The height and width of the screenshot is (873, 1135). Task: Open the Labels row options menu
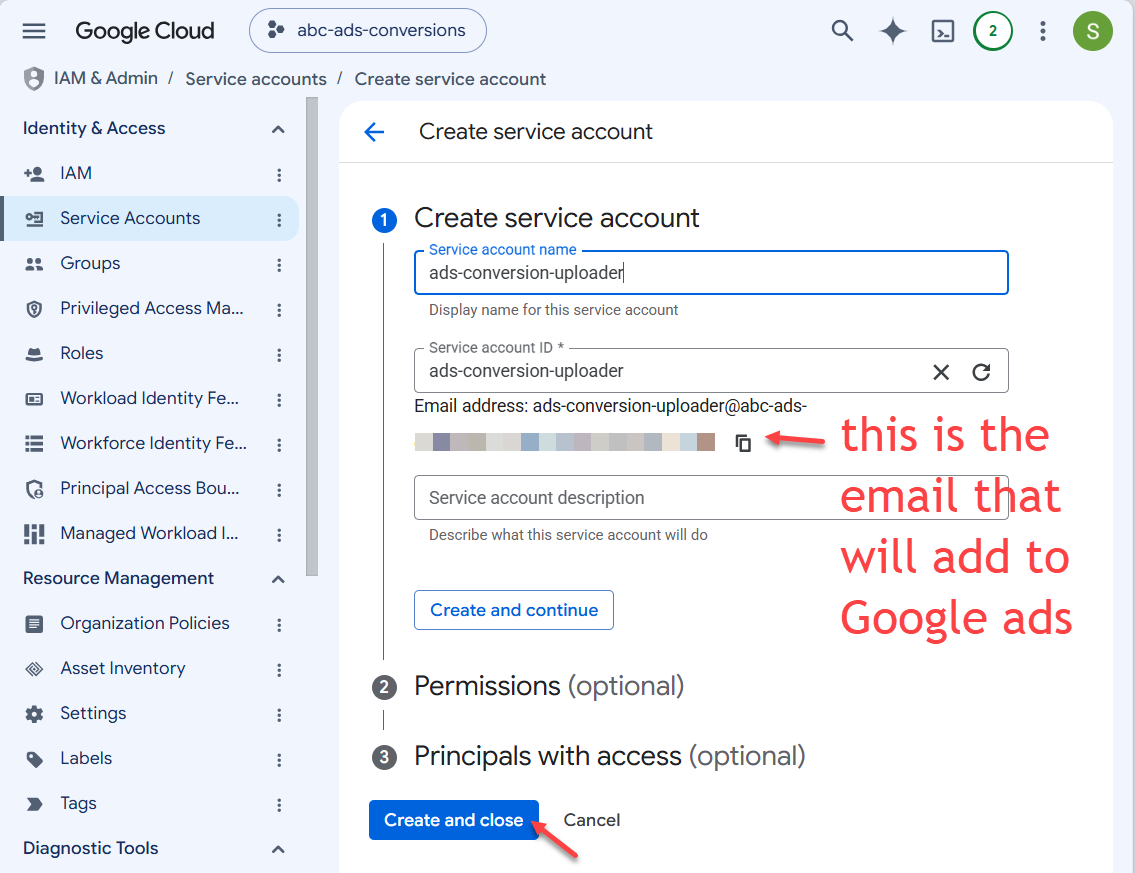tap(279, 760)
